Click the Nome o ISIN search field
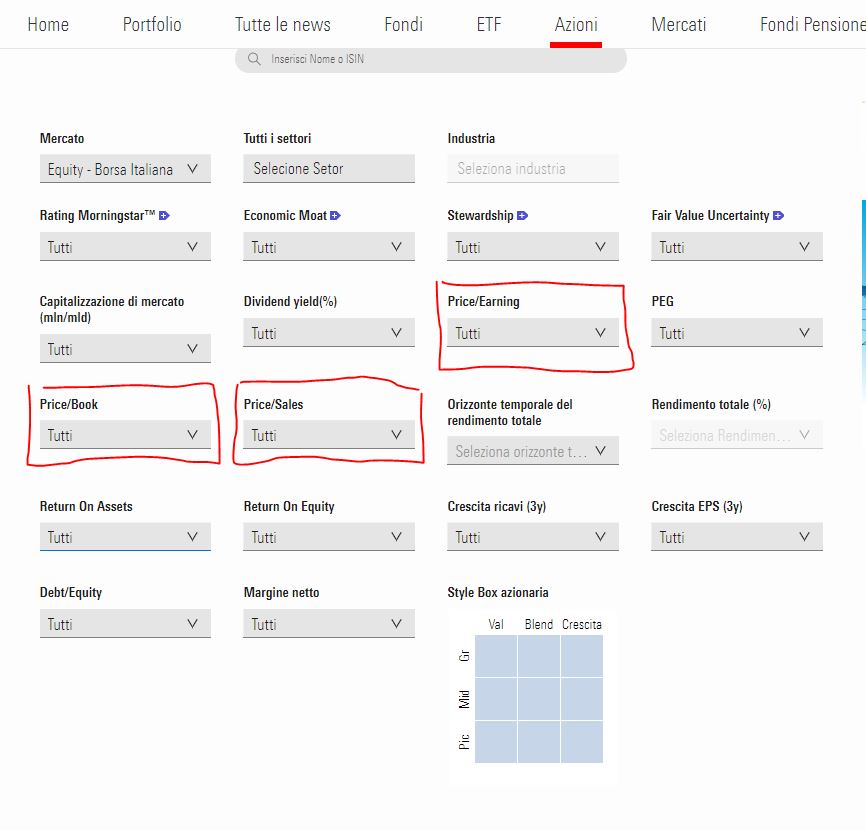This screenshot has width=866, height=830. [440, 60]
